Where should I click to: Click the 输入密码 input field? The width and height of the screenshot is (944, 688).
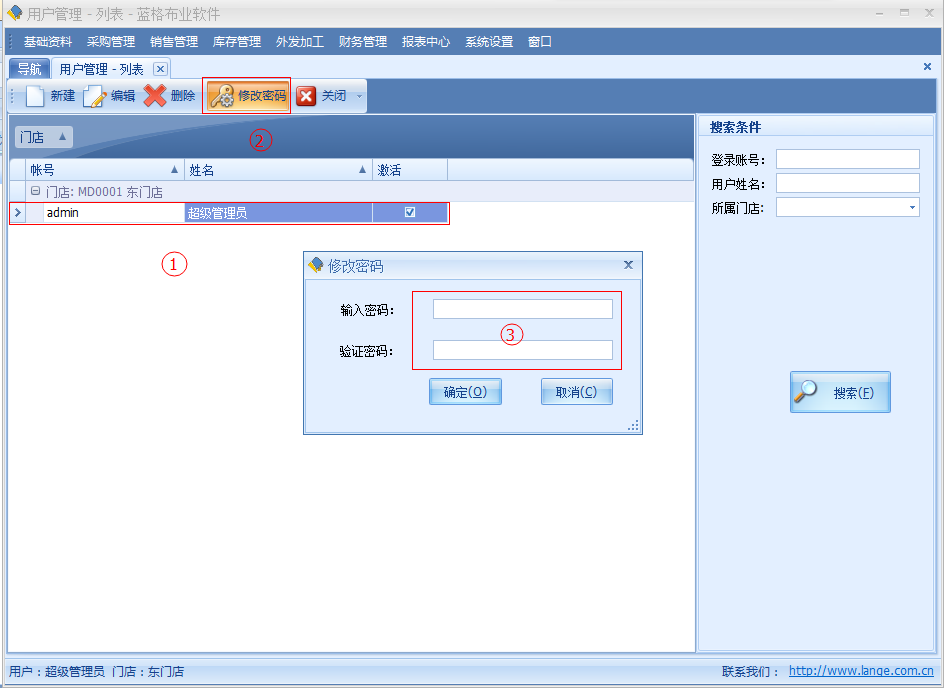coord(522,309)
